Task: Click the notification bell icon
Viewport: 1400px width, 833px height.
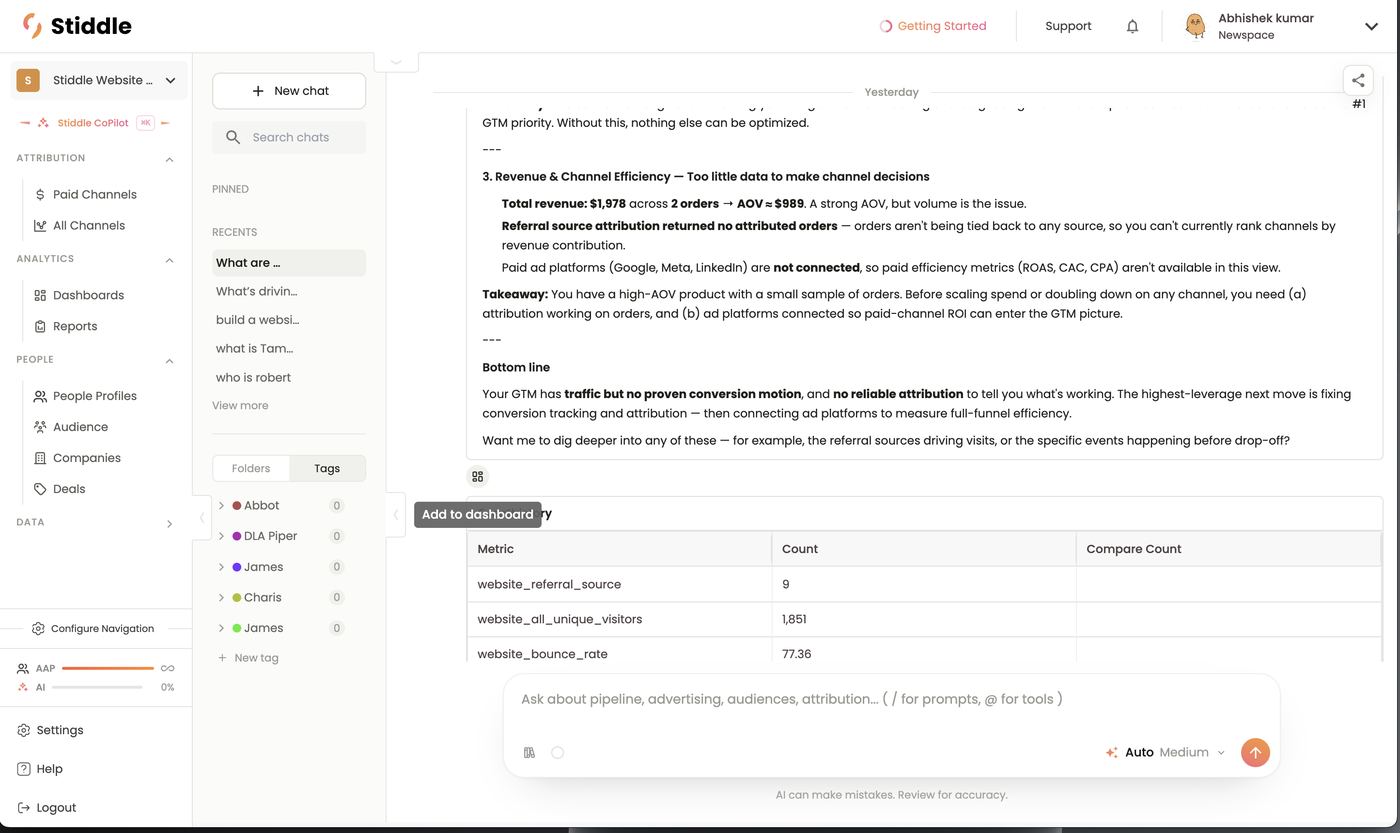Action: point(1132,26)
